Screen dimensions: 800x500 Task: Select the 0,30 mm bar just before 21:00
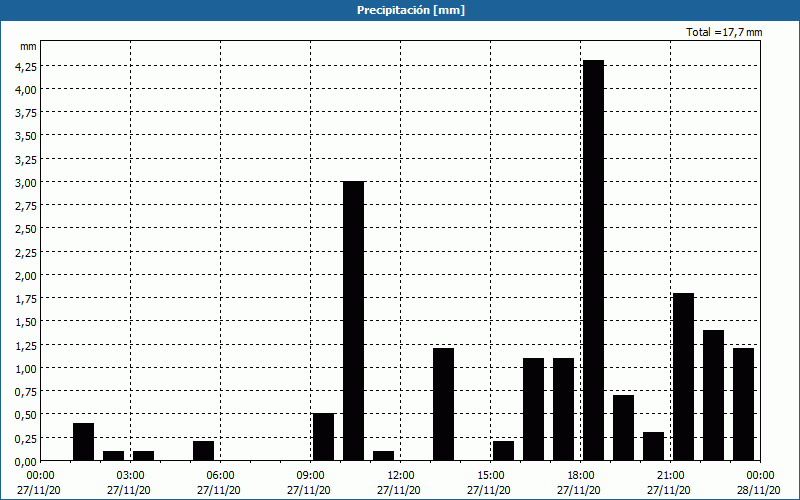click(654, 446)
